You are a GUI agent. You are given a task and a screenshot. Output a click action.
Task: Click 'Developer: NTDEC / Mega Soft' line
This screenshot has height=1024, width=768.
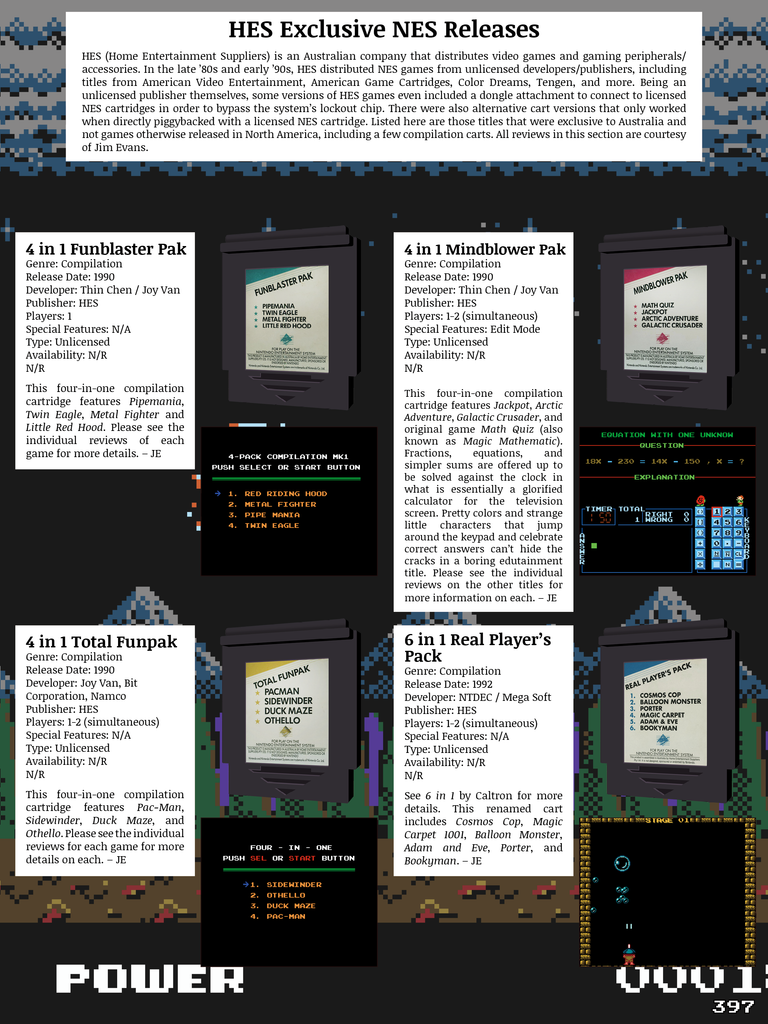click(x=477, y=697)
